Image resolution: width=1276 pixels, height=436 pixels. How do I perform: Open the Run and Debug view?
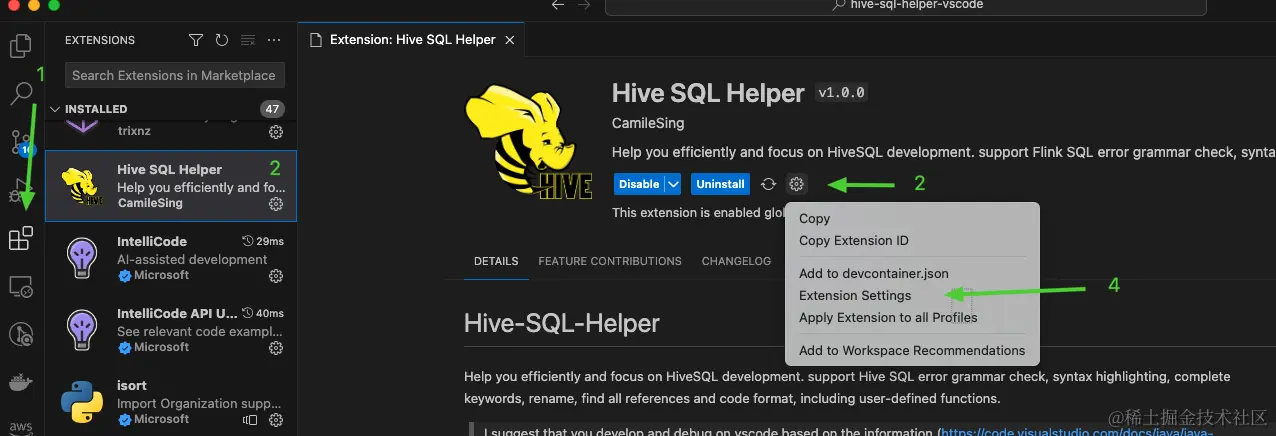[20, 190]
